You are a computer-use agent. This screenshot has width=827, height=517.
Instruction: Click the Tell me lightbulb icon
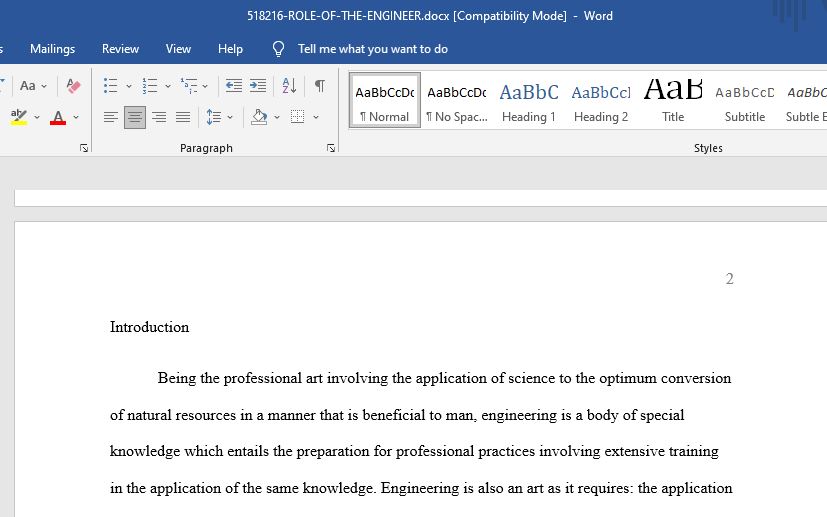[x=278, y=49]
